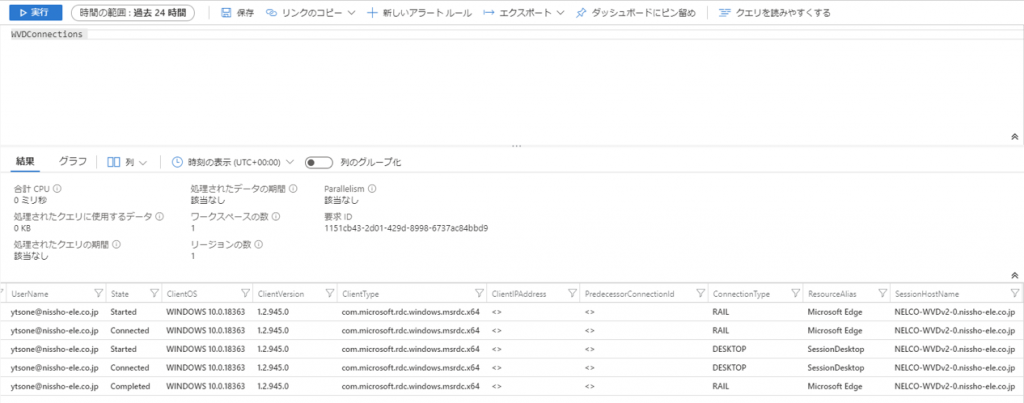Open the エクスポート menu

pyautogui.click(x=524, y=12)
